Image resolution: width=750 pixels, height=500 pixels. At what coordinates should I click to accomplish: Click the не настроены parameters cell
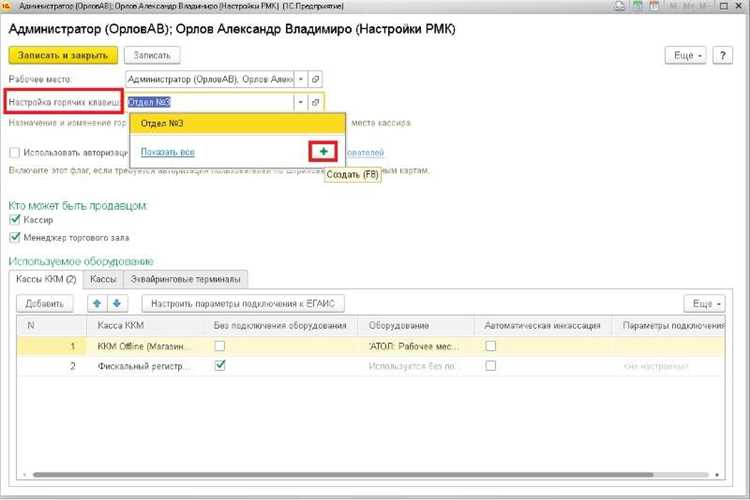point(669,366)
